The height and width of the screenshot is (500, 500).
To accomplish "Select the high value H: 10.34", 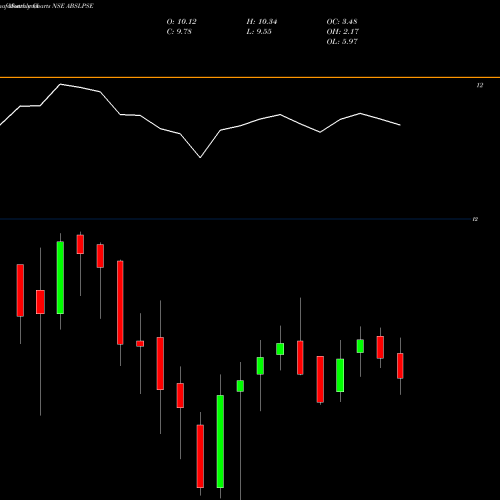I will (262, 22).
